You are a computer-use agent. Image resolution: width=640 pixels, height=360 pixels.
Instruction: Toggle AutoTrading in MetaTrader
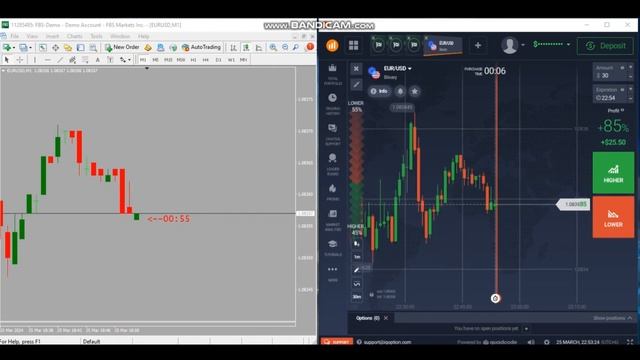click(202, 47)
